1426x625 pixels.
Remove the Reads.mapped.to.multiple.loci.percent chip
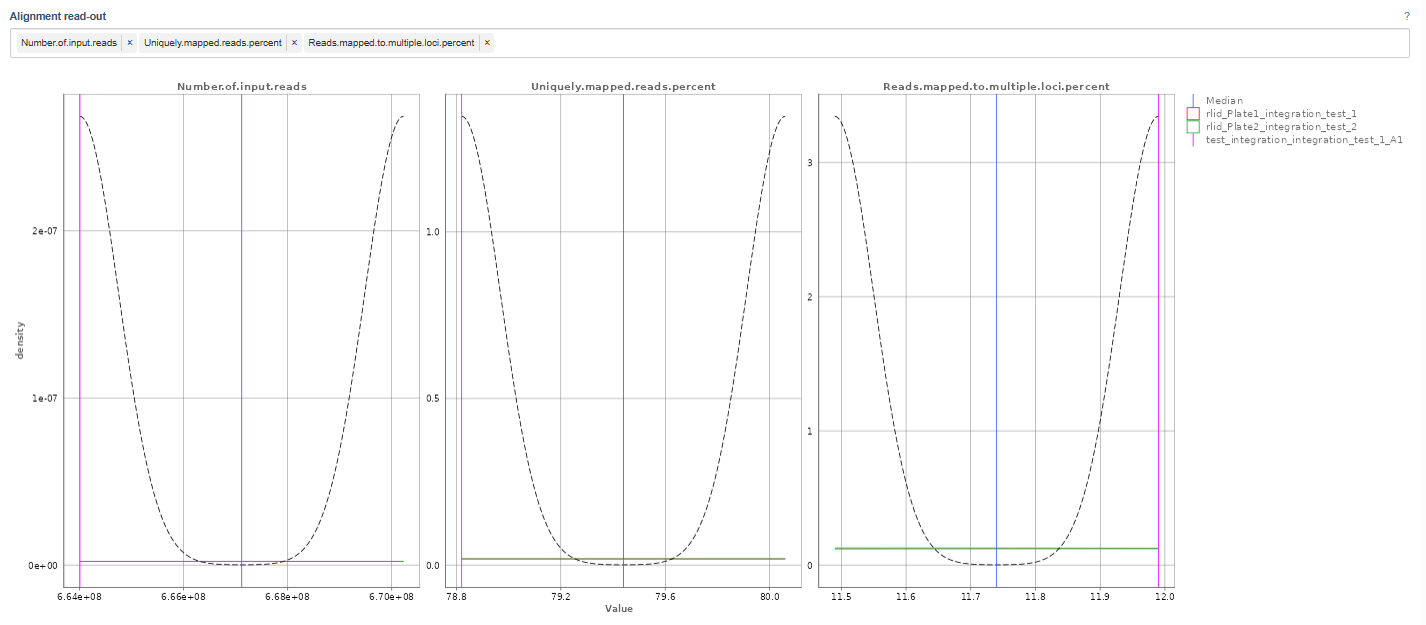(x=486, y=43)
